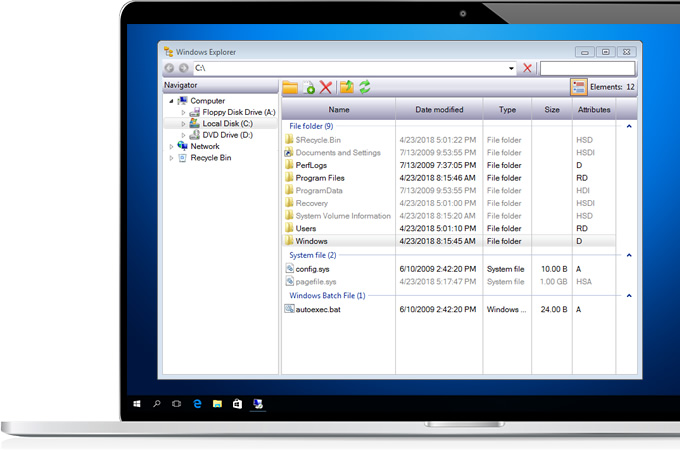Open File Explorer from taskbar

click(x=217, y=404)
